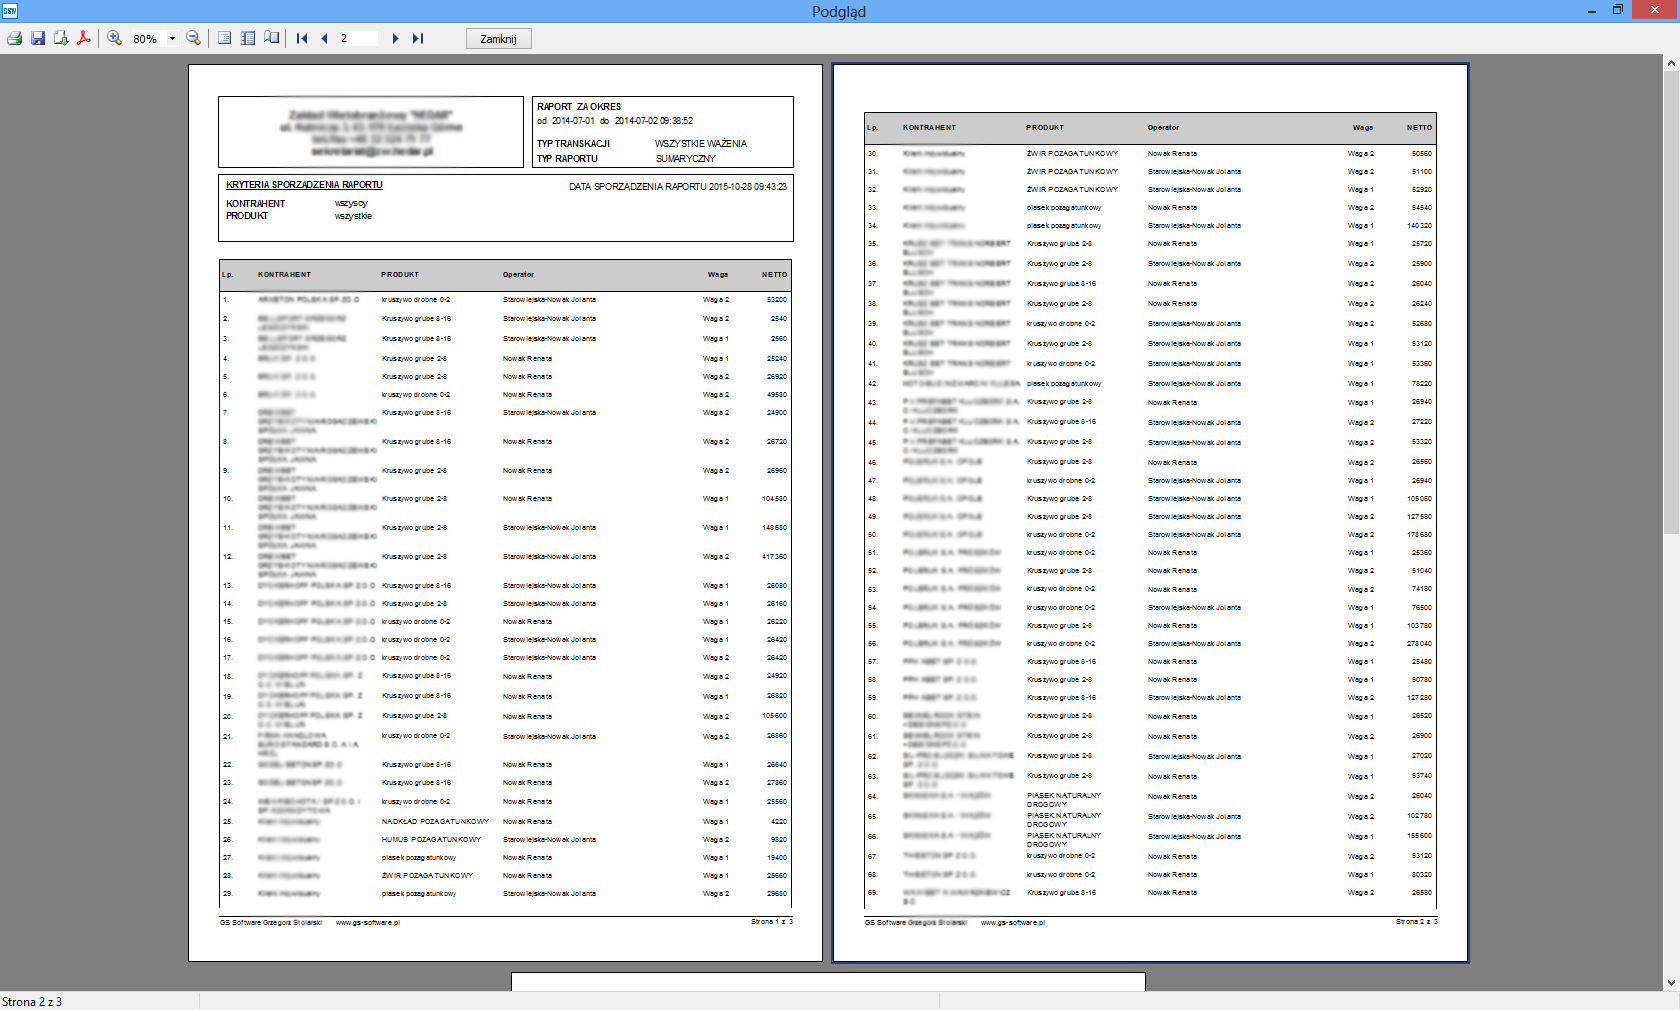The height and width of the screenshot is (1010, 1680).
Task: Save the report with the floppy disk icon
Action: 38,38
